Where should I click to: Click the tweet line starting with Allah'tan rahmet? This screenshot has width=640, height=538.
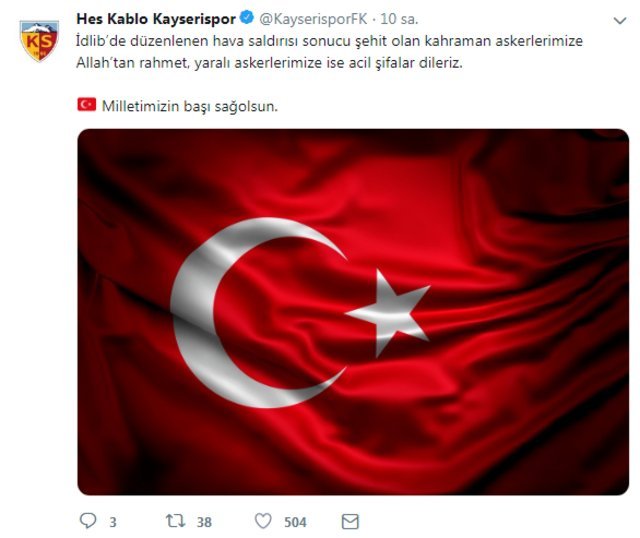pos(269,63)
